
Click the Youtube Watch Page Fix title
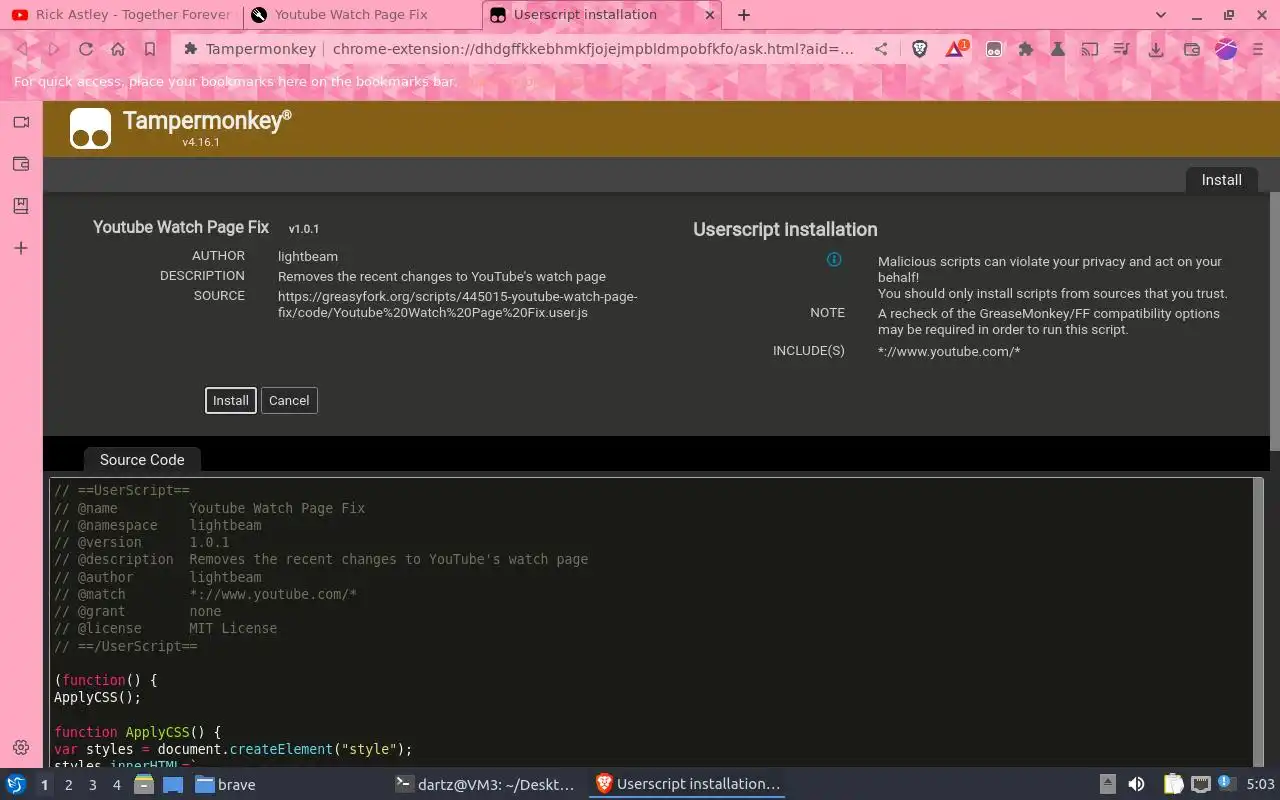click(x=181, y=227)
